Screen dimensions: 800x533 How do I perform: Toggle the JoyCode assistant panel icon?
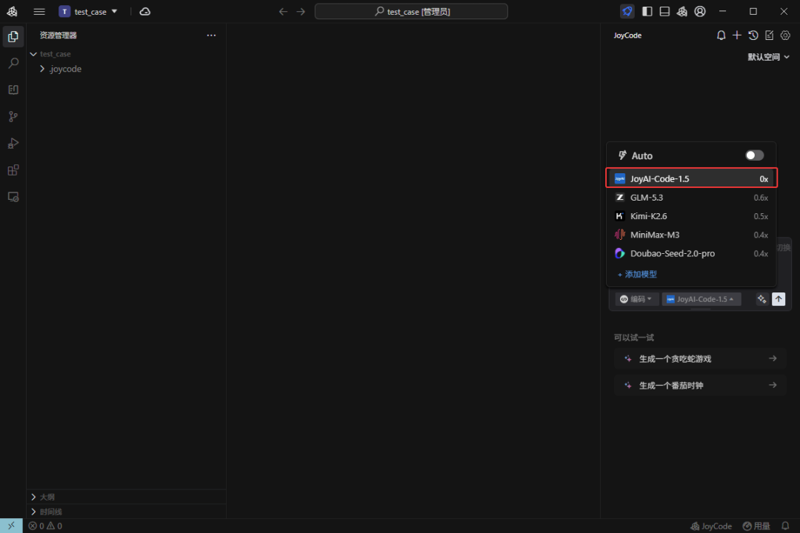tap(627, 11)
